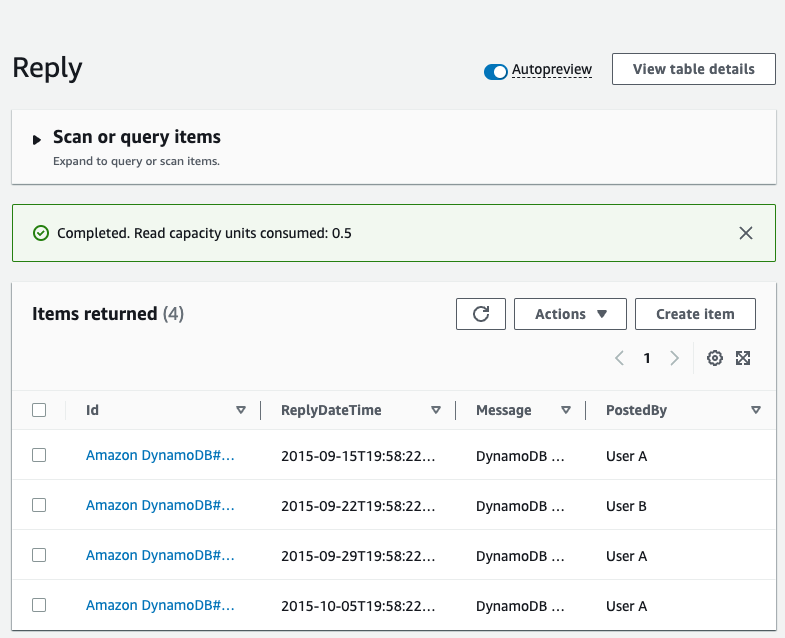
Task: Go to next page arrow
Action: coord(674,358)
